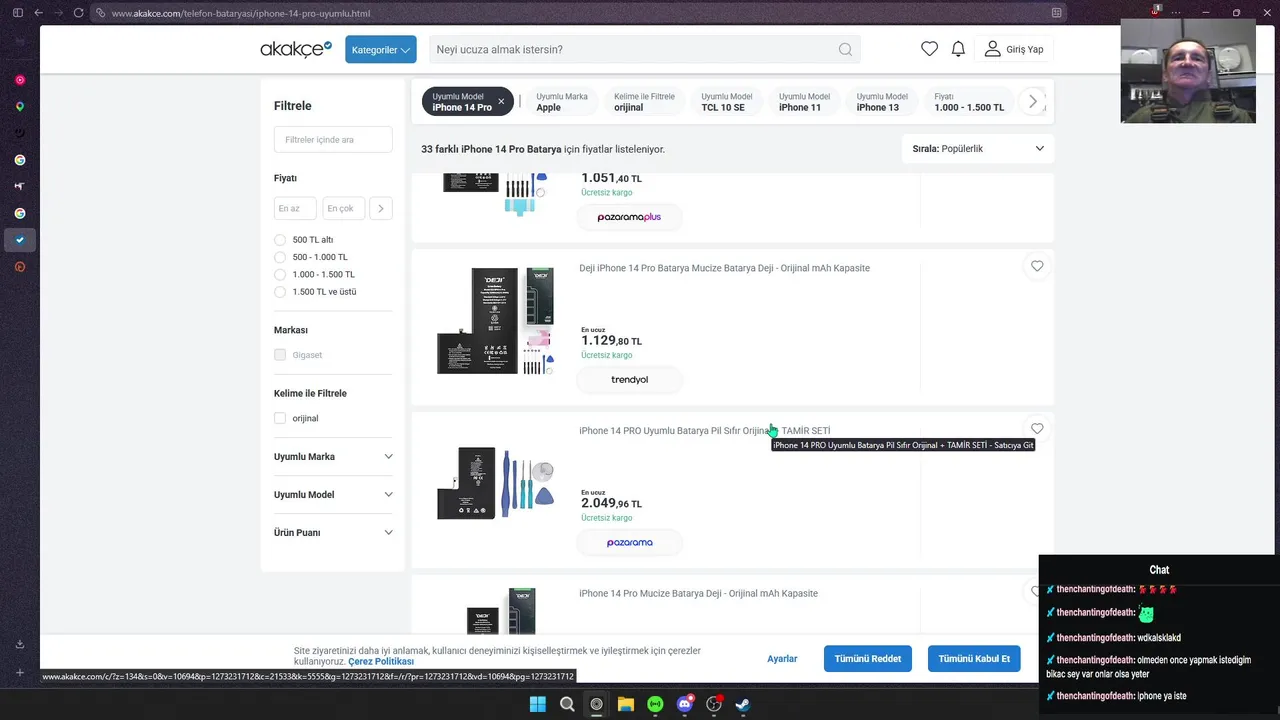This screenshot has width=1280, height=720.
Task: Open the TAMİR SETİ battery product thumbnail
Action: click(495, 484)
